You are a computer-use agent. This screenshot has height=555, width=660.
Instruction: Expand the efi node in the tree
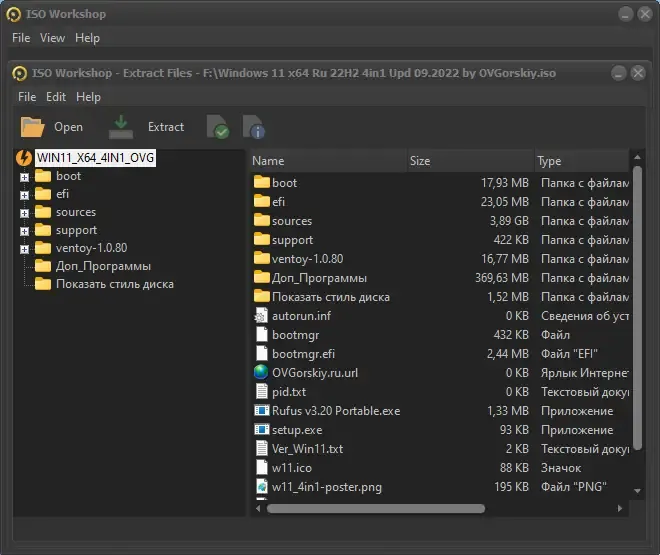[24, 195]
